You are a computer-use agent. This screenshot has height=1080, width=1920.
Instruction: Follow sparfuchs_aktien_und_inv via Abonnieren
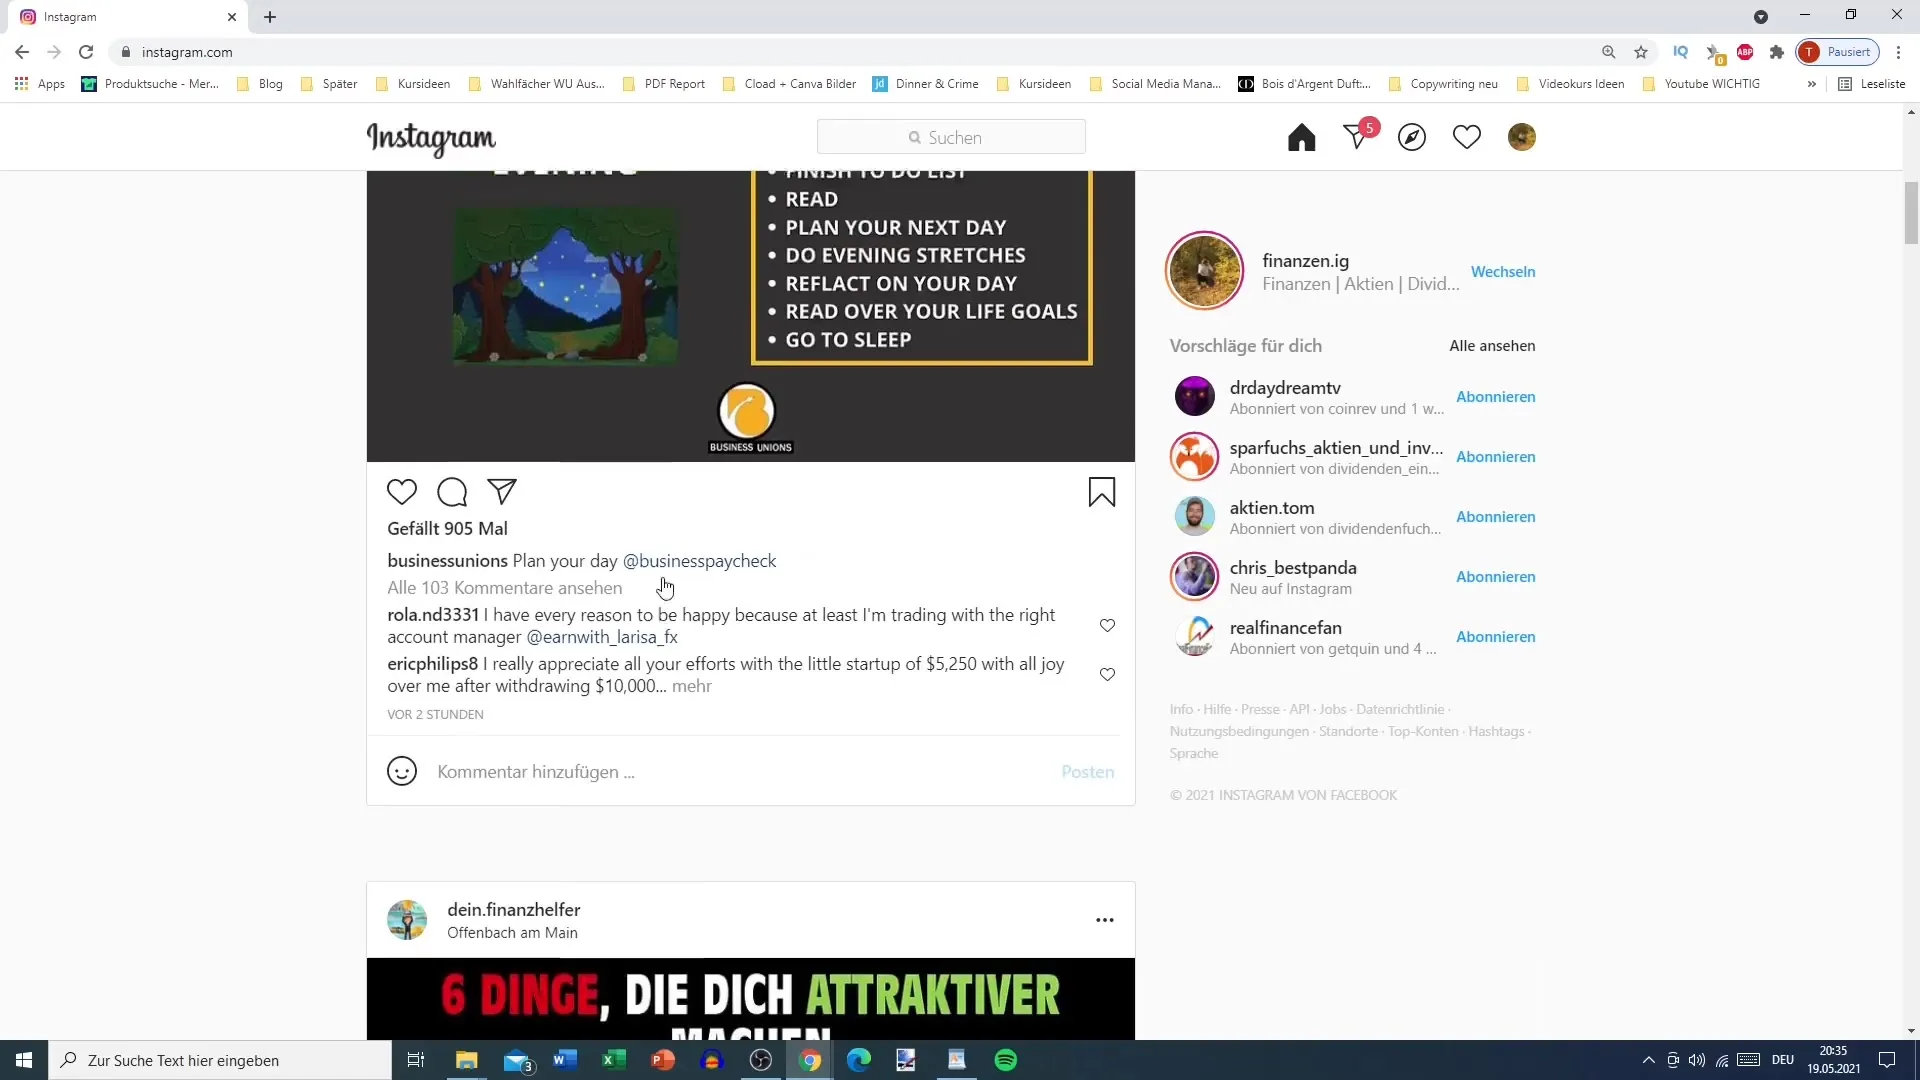1495,457
